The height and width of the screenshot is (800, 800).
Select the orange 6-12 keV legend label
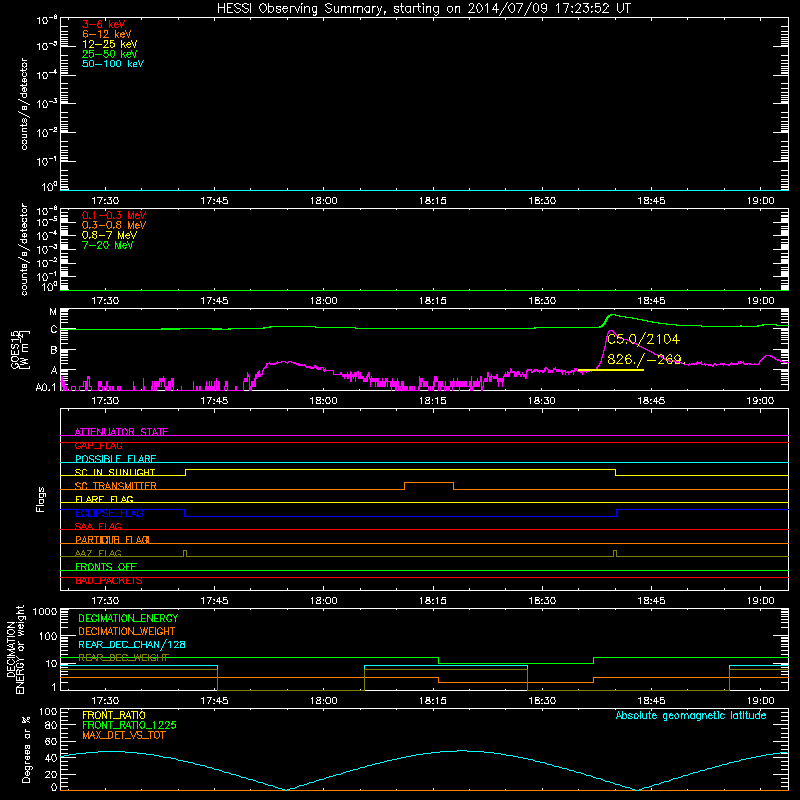107,34
